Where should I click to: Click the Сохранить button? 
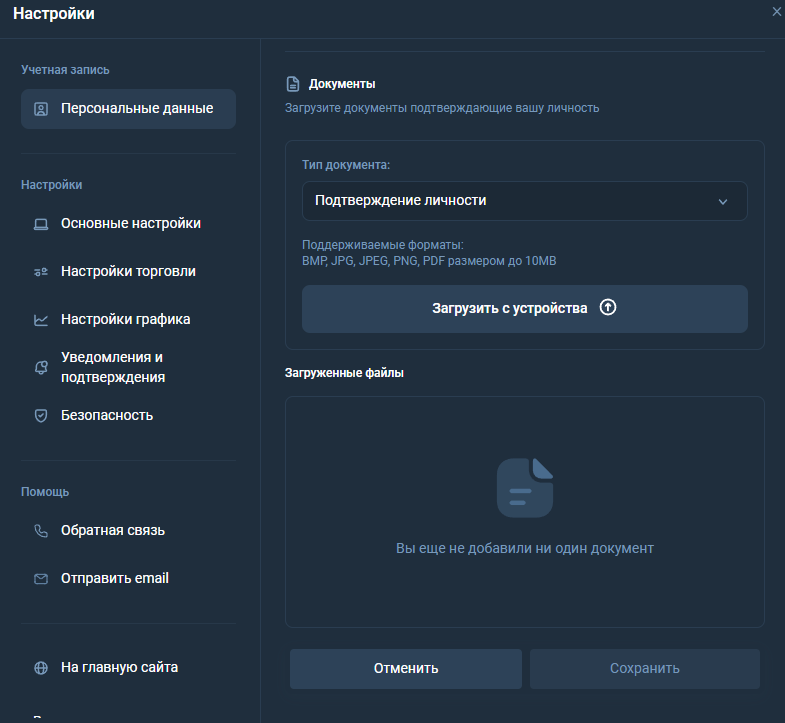click(x=645, y=669)
